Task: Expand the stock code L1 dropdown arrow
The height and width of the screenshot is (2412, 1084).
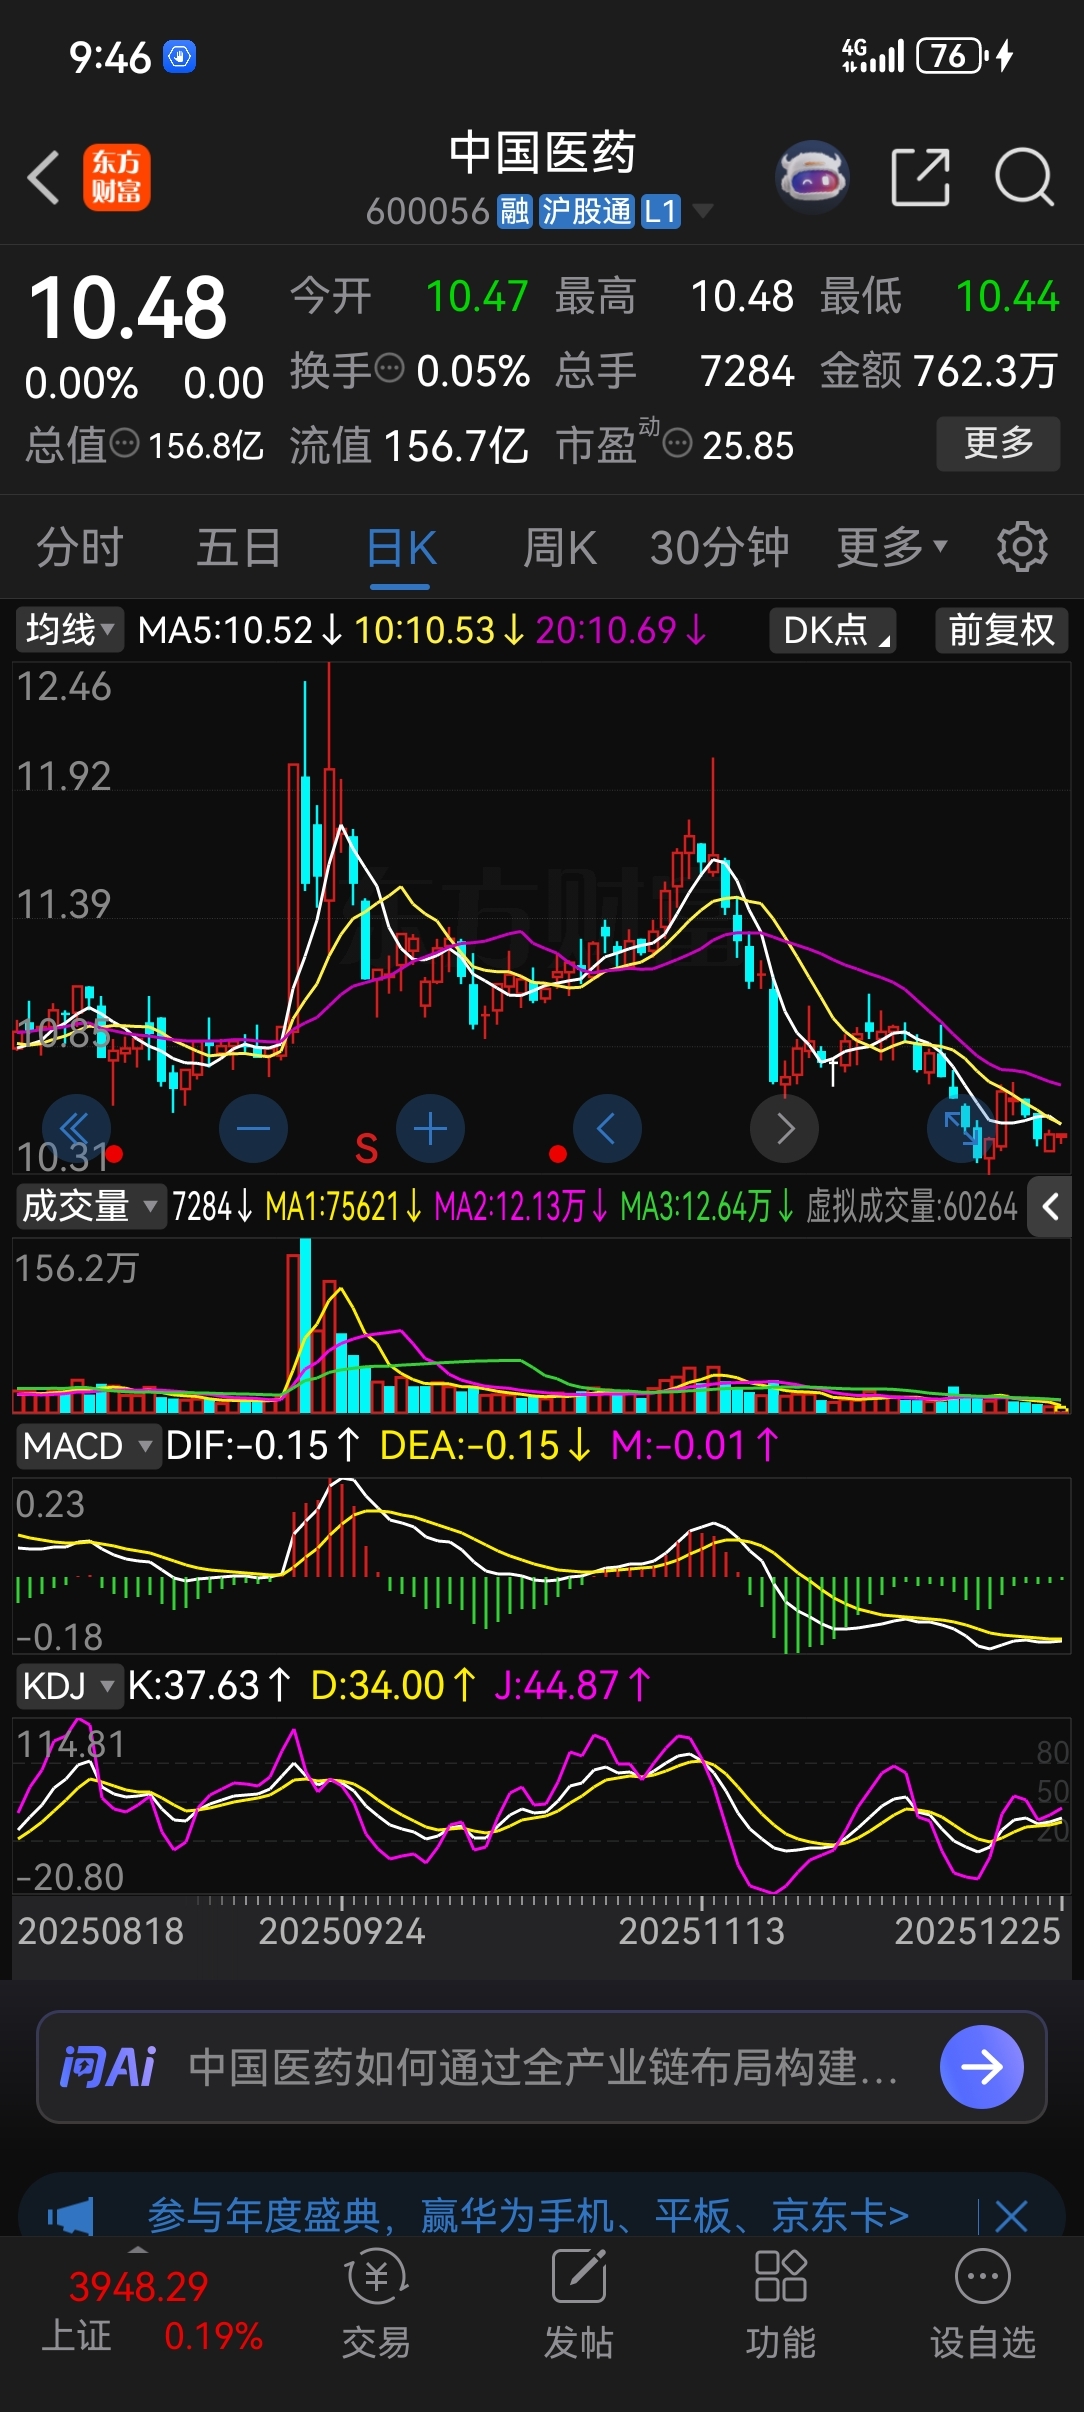Action: pos(703,211)
